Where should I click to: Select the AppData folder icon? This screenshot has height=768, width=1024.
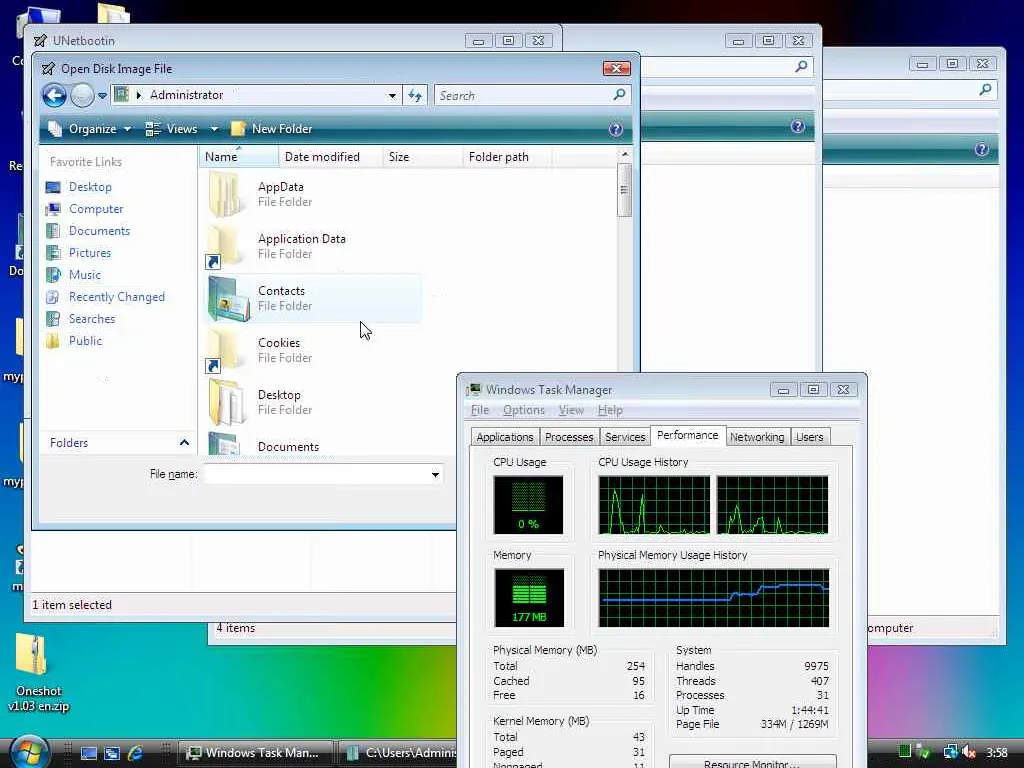point(225,194)
